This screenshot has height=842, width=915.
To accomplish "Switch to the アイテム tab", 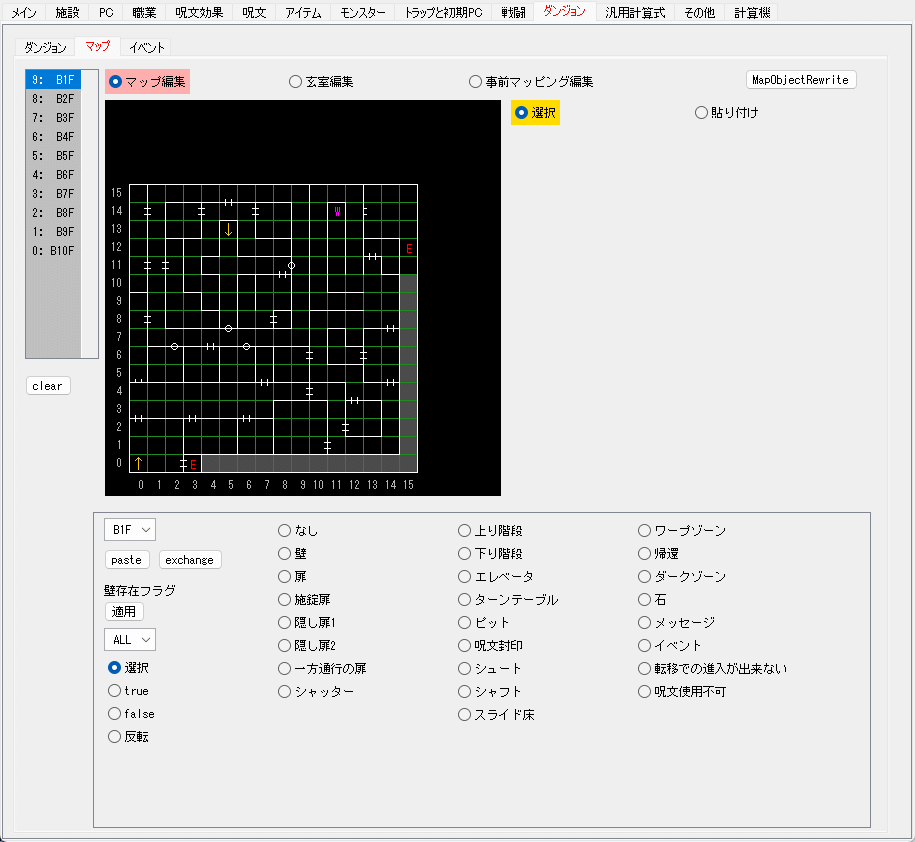I will tap(303, 13).
